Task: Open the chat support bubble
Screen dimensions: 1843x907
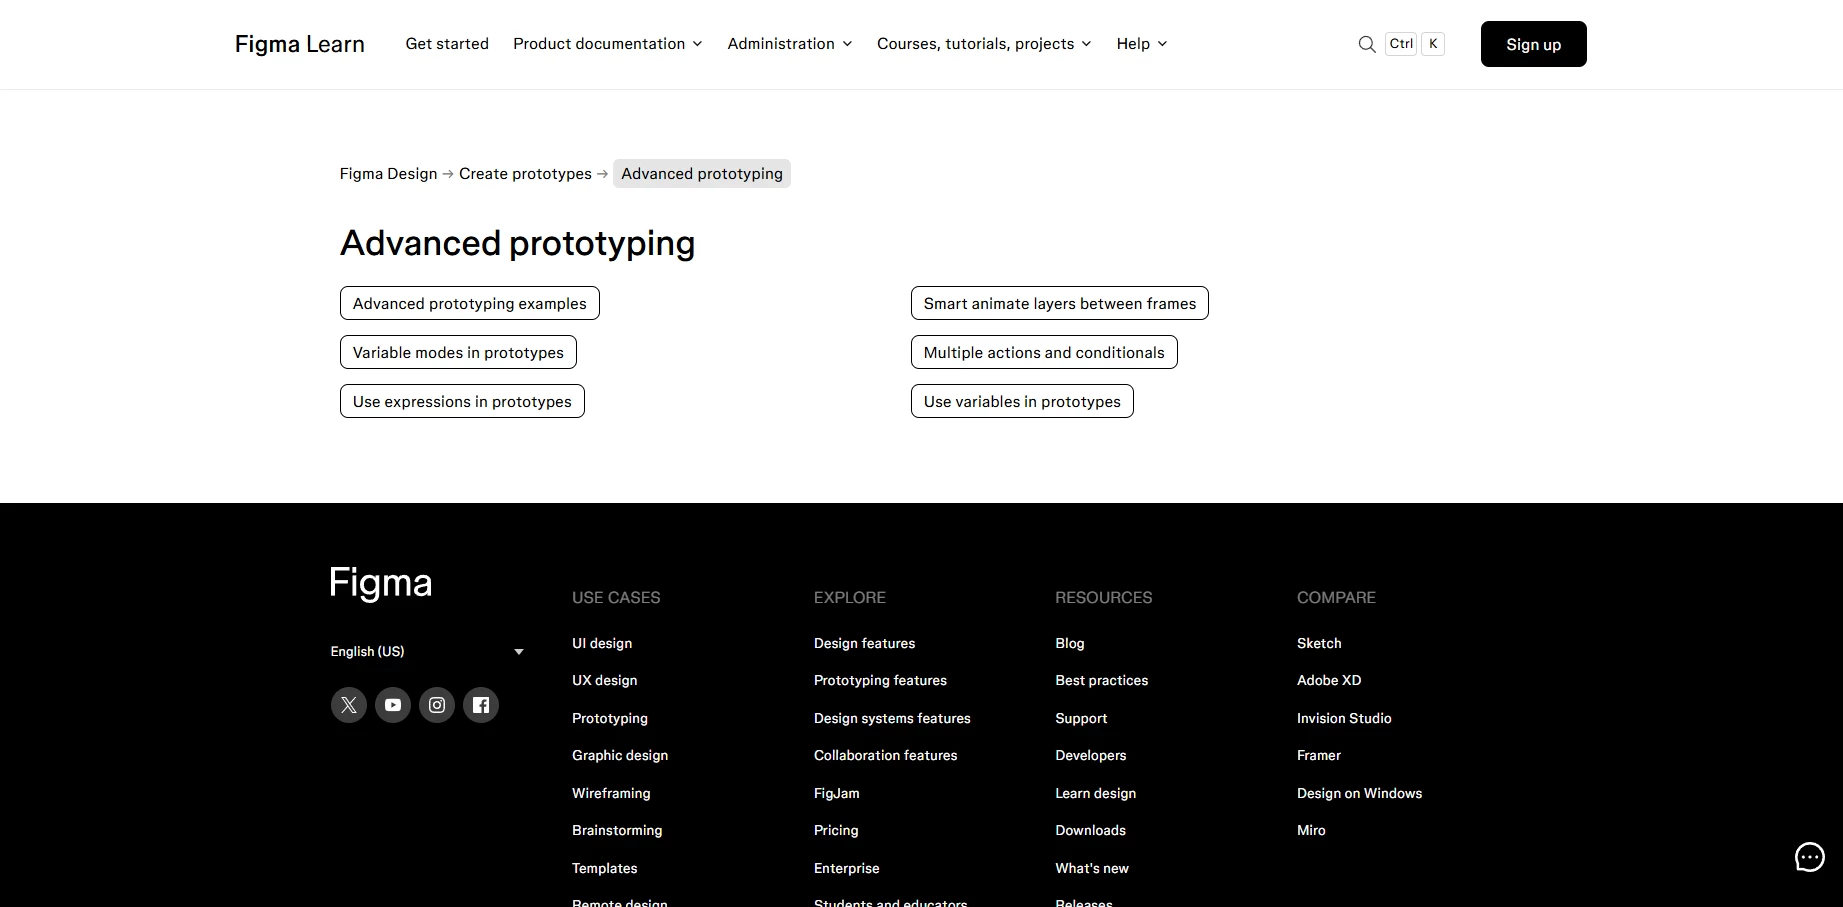Action: point(1810,857)
